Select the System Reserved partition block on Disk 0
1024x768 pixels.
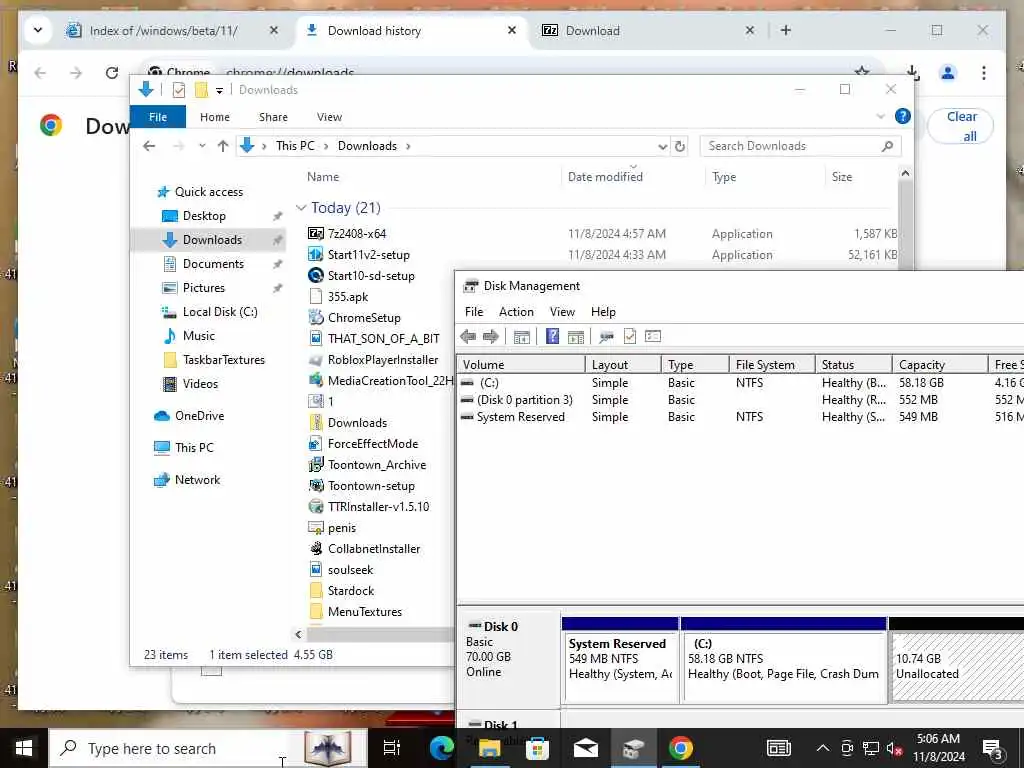(x=620, y=660)
